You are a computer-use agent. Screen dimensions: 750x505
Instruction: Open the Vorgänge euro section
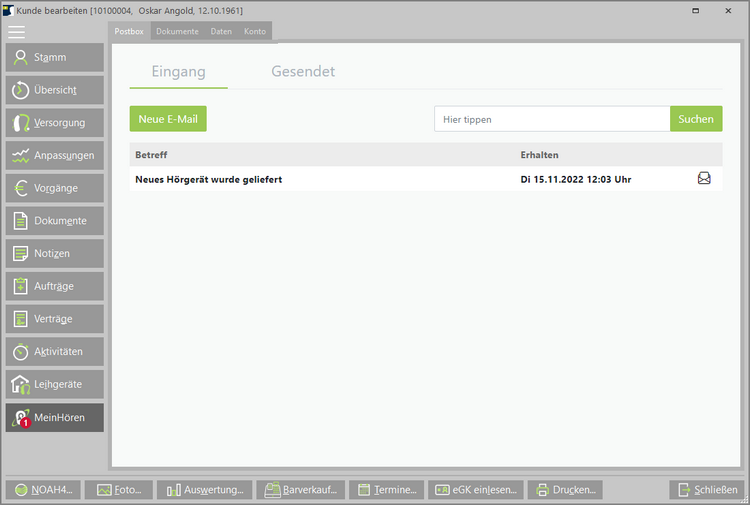click(54, 188)
